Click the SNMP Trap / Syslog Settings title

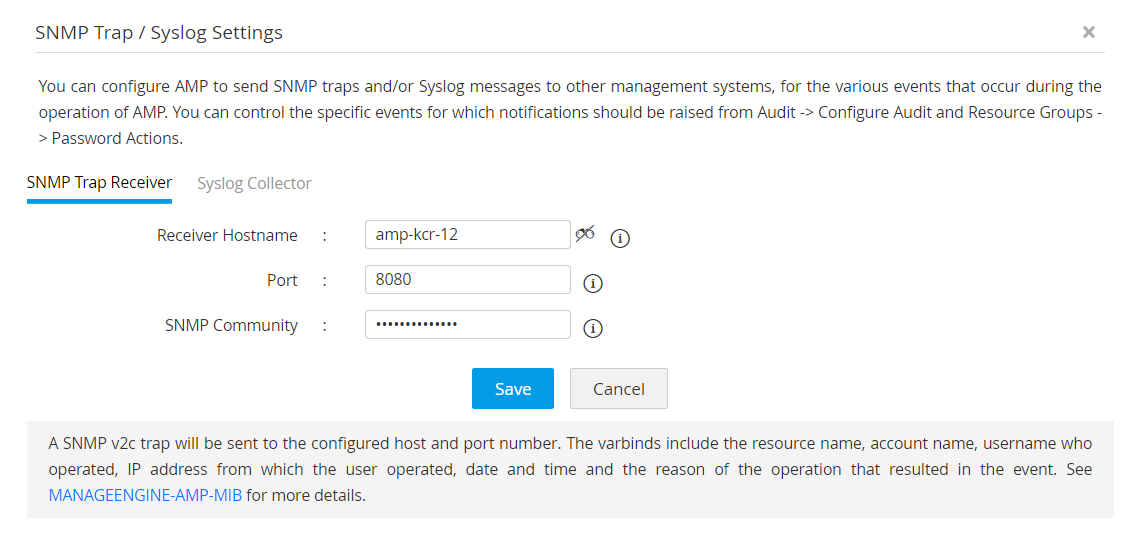[x=159, y=32]
